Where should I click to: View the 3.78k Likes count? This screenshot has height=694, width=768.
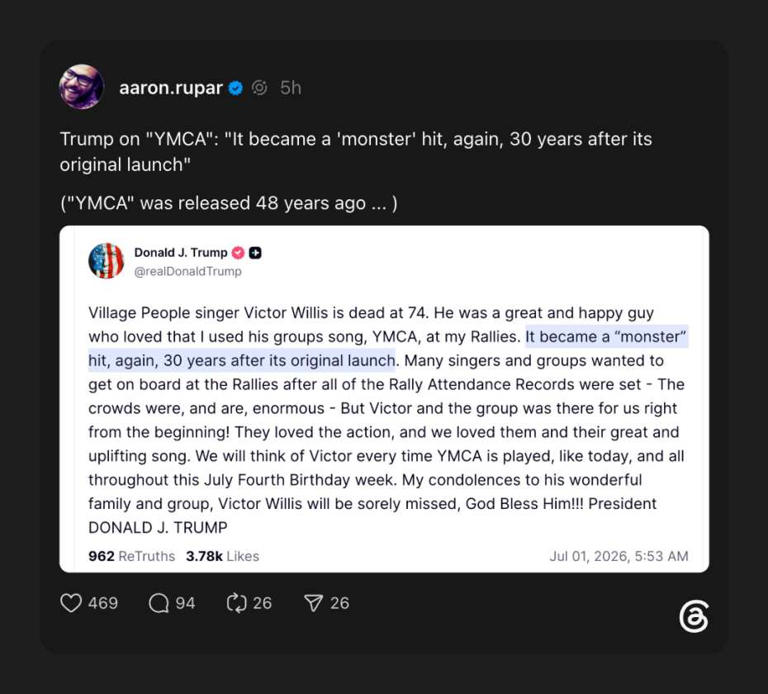222,556
